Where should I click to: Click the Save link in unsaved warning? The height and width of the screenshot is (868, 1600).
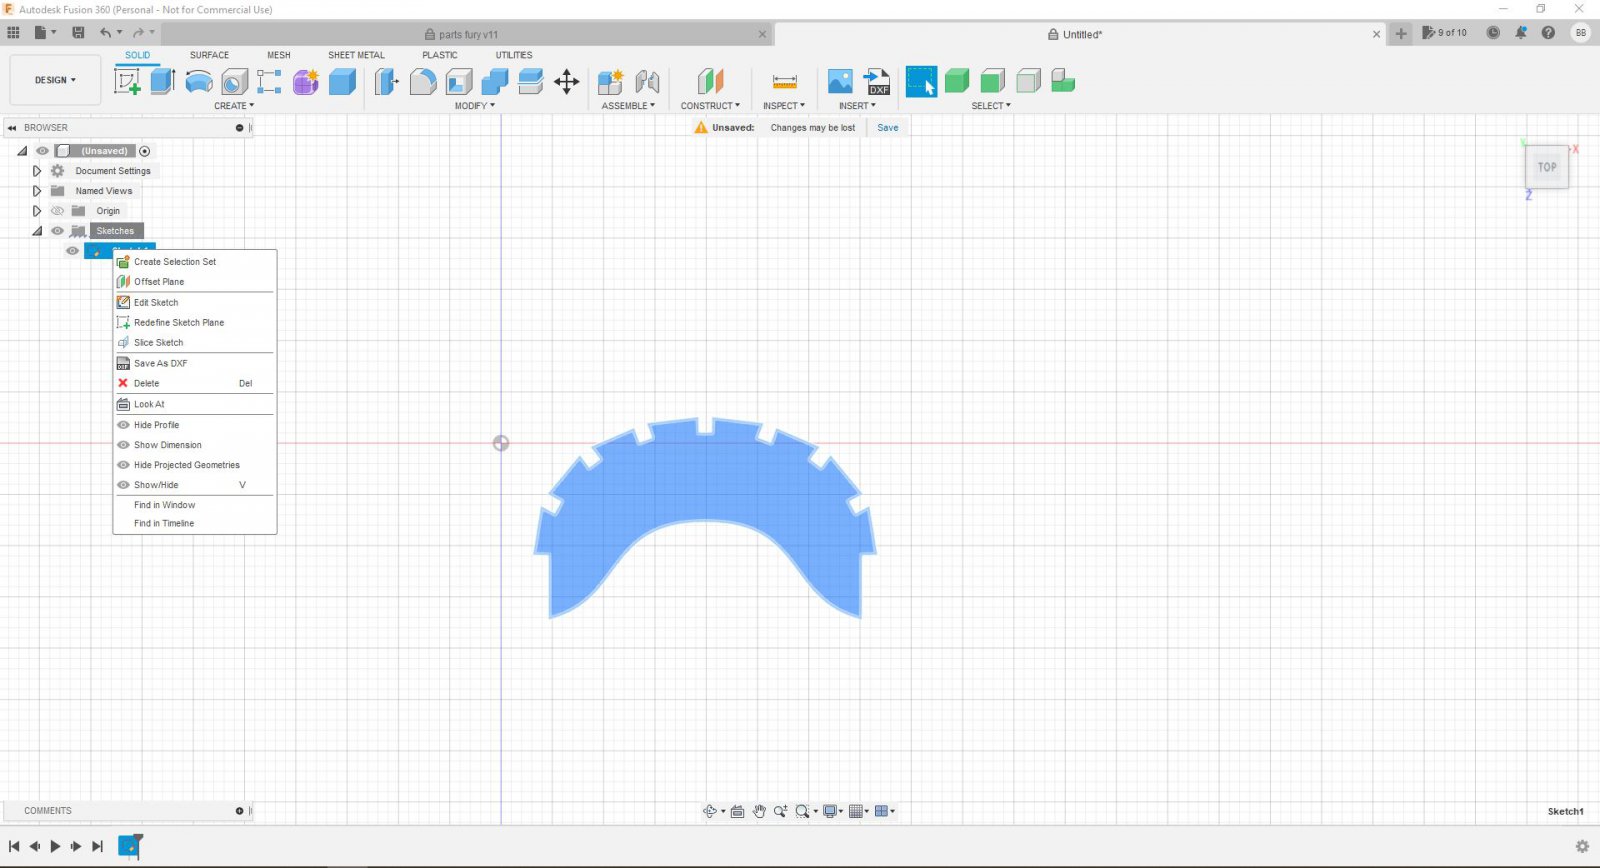[x=888, y=128]
